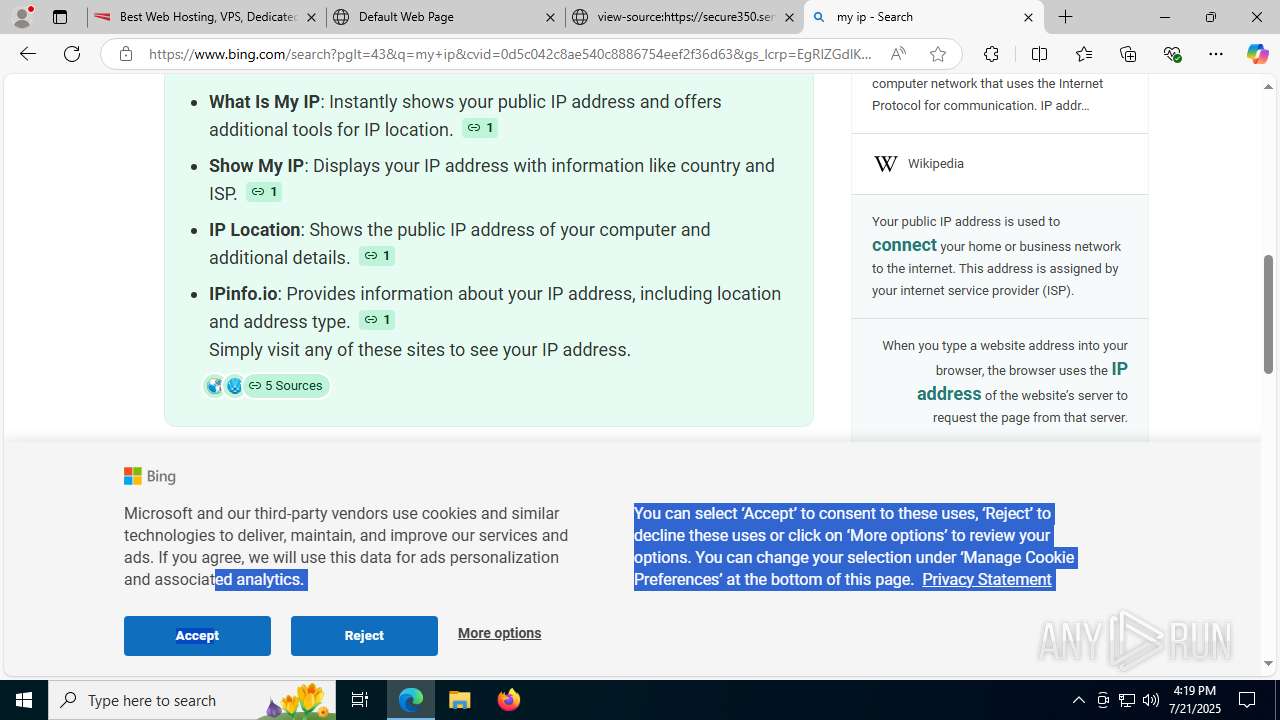Open Tab actions menu icon
This screenshot has height=720, width=1280.
pos(60,17)
